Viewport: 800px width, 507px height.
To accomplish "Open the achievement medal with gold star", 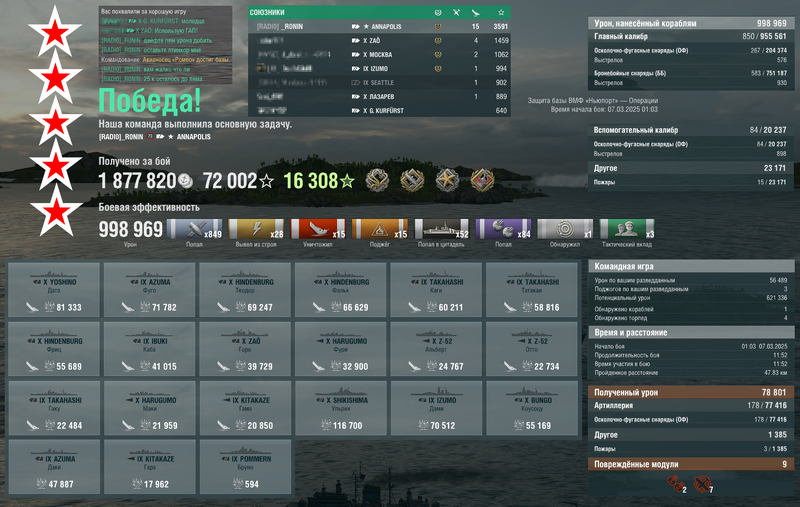I will point(447,180).
